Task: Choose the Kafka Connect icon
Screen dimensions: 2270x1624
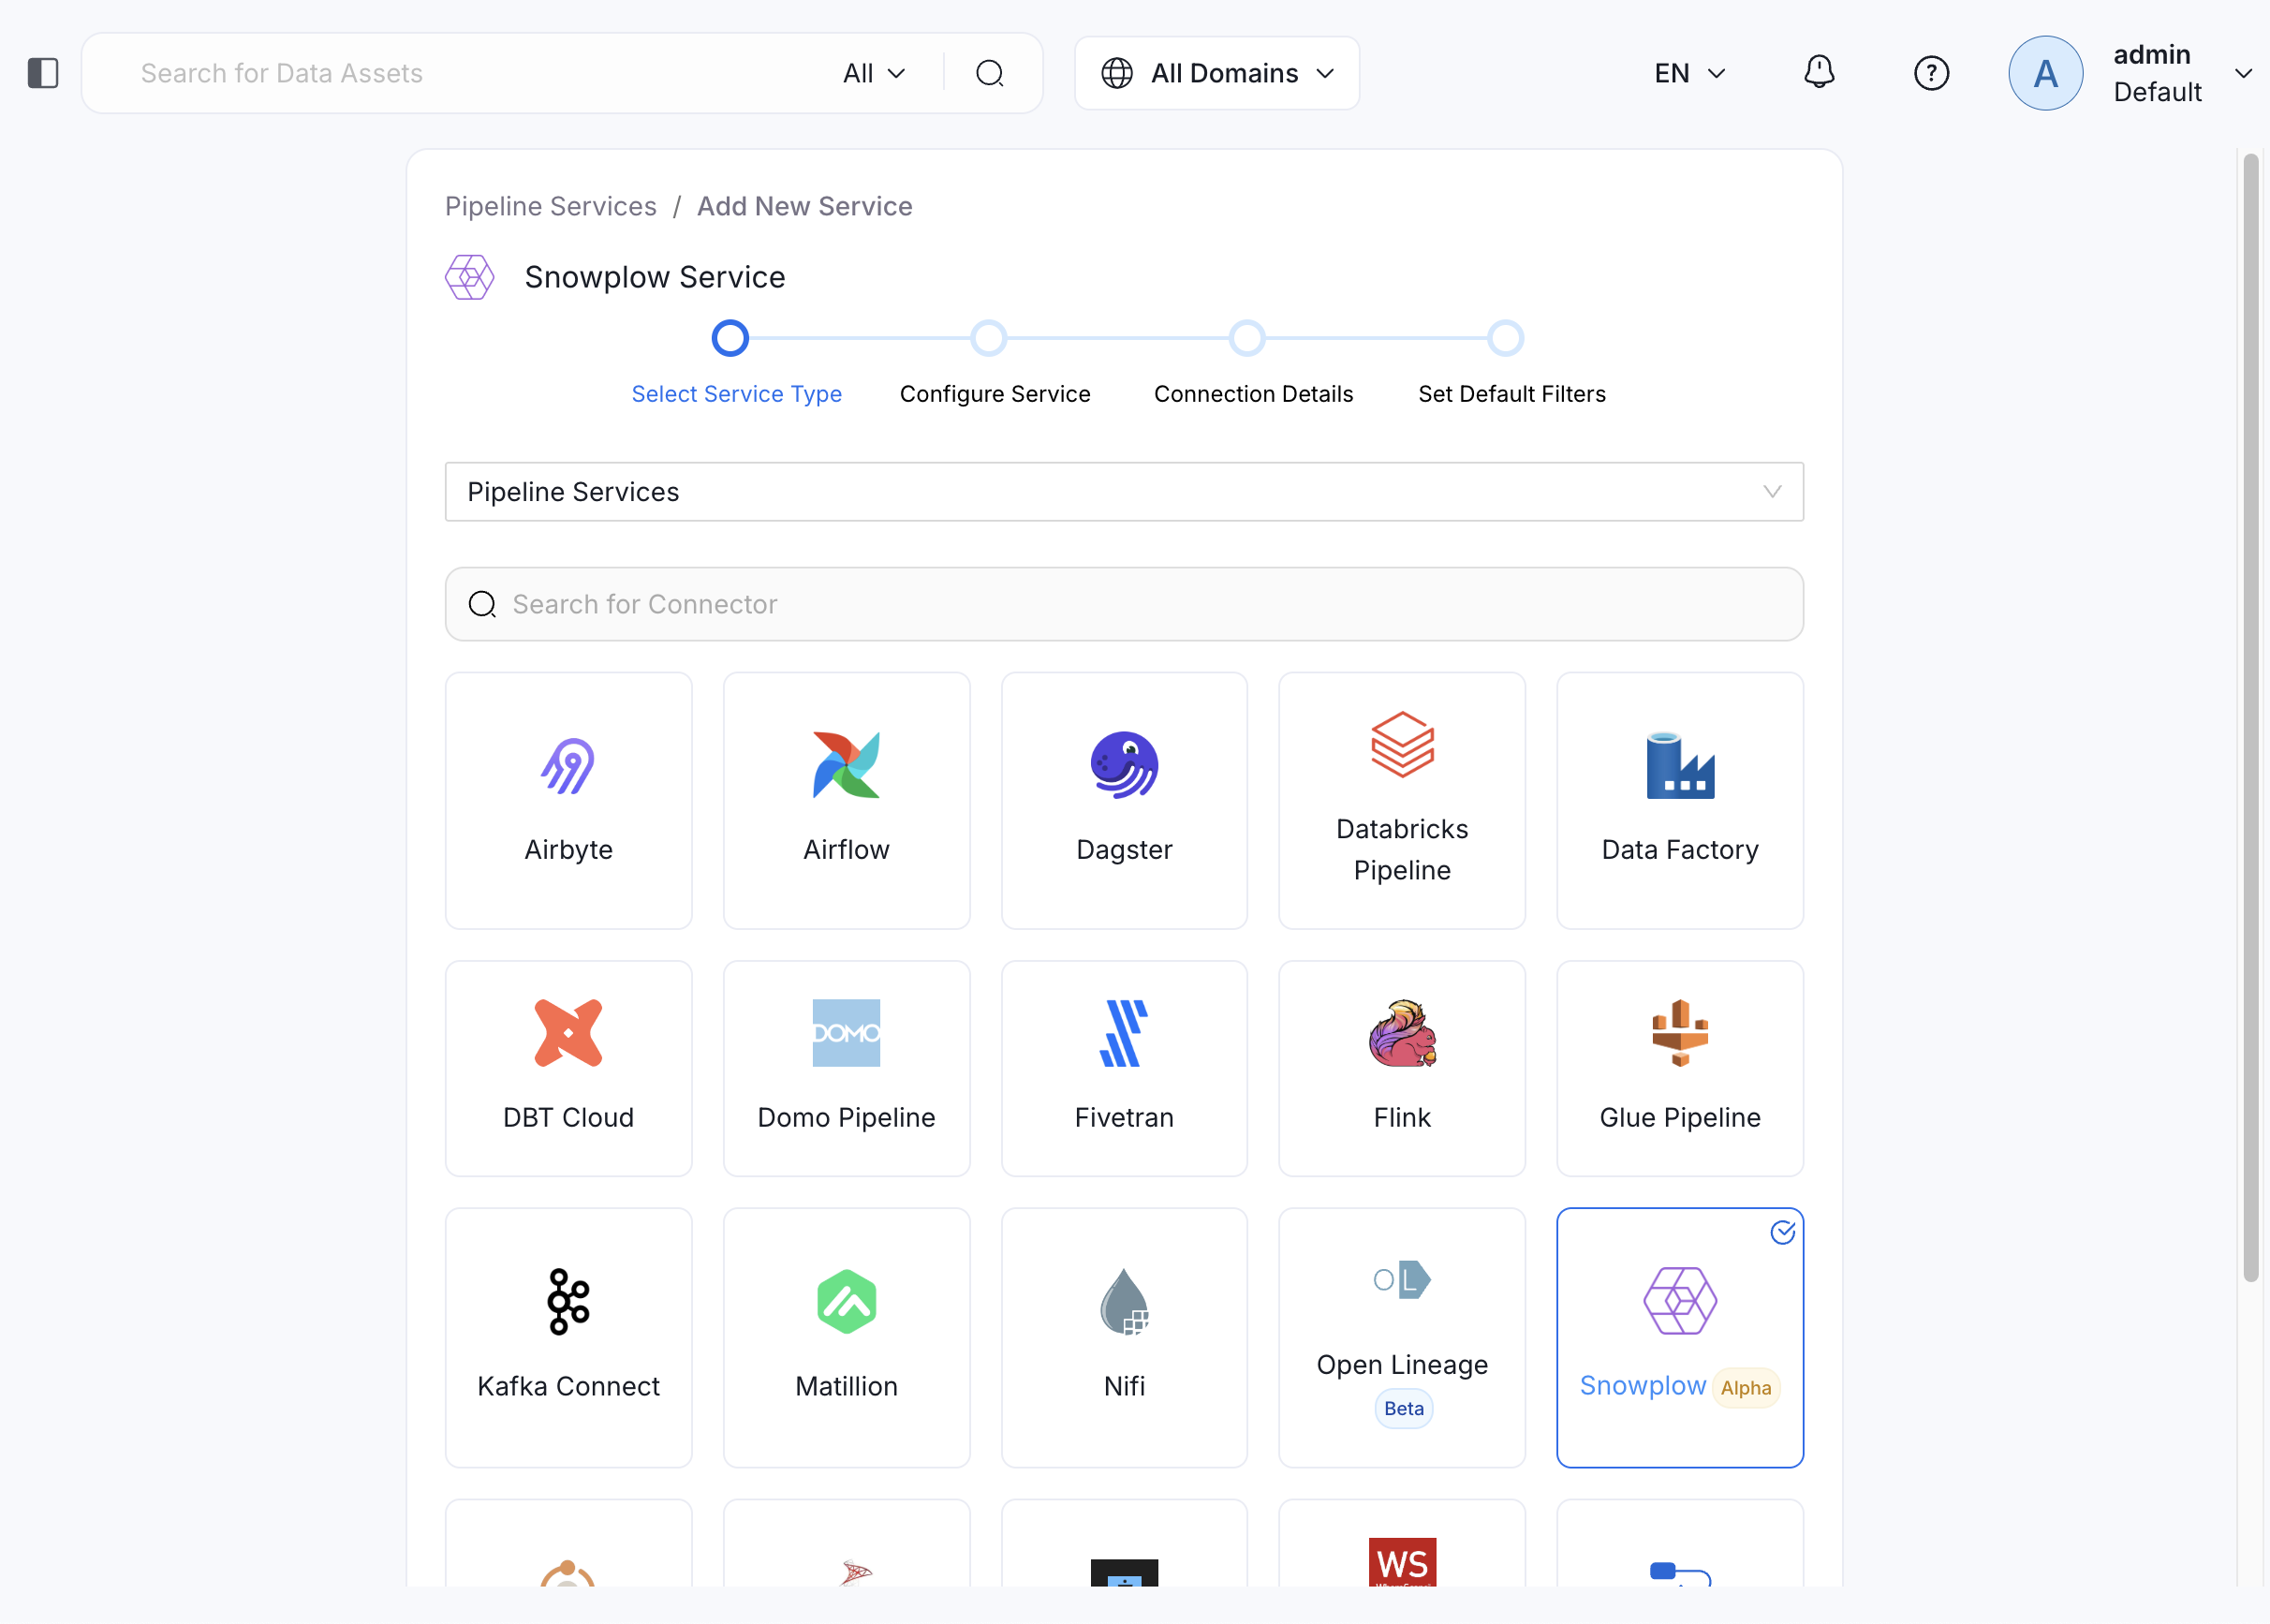Action: 568,1301
